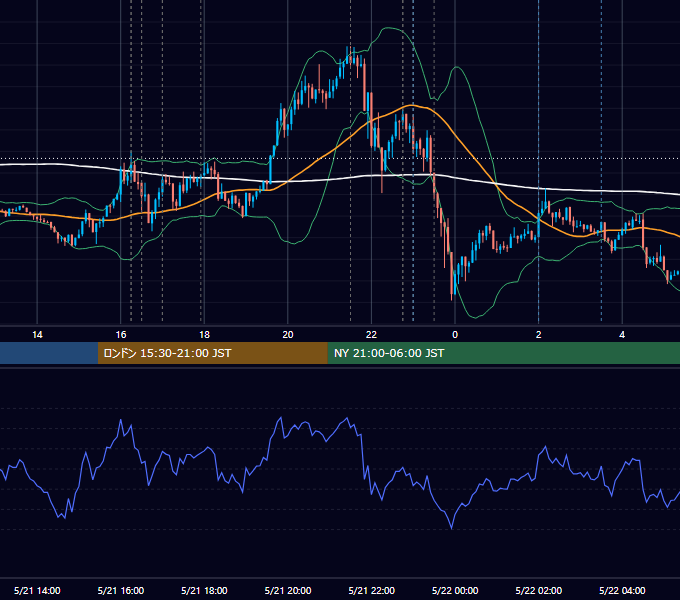The image size is (680, 600).
Task: Click the blue session bar before ロンドン
Action: [49, 353]
